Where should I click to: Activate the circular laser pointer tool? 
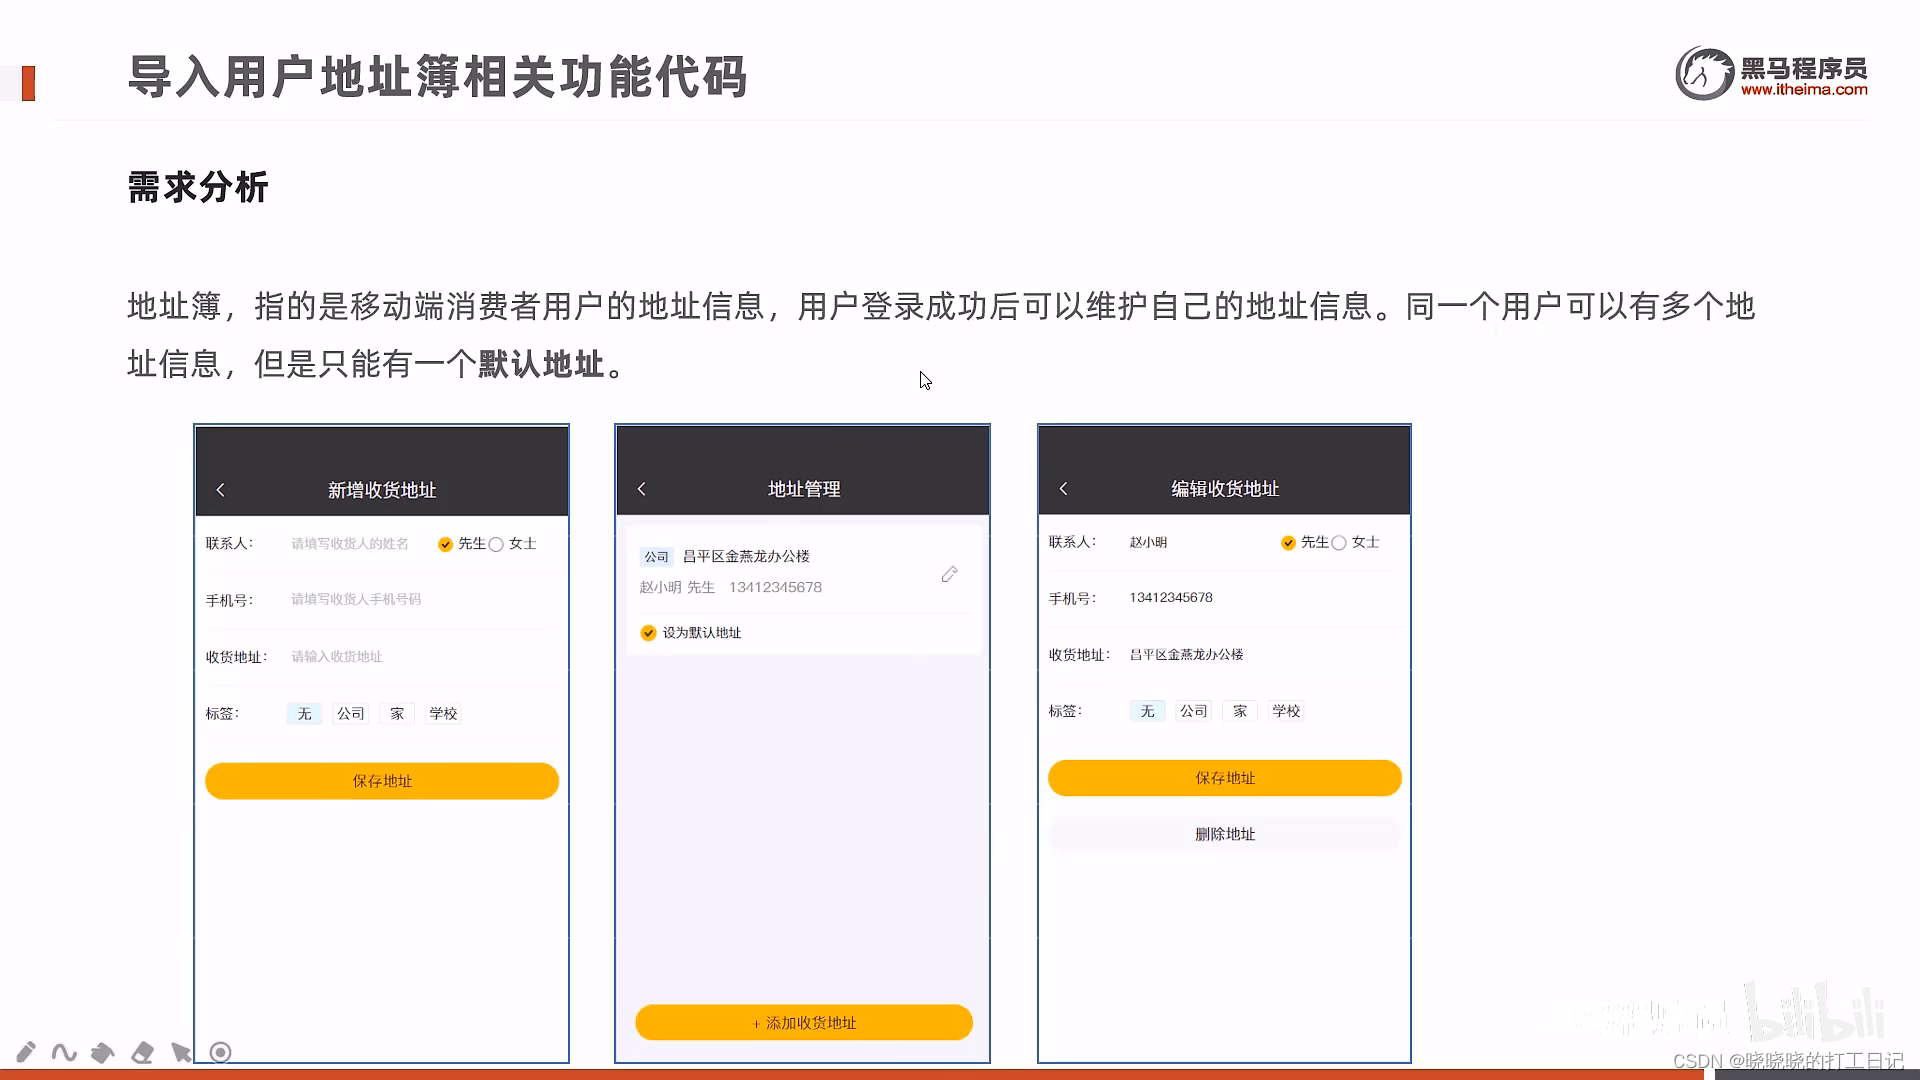[221, 1052]
